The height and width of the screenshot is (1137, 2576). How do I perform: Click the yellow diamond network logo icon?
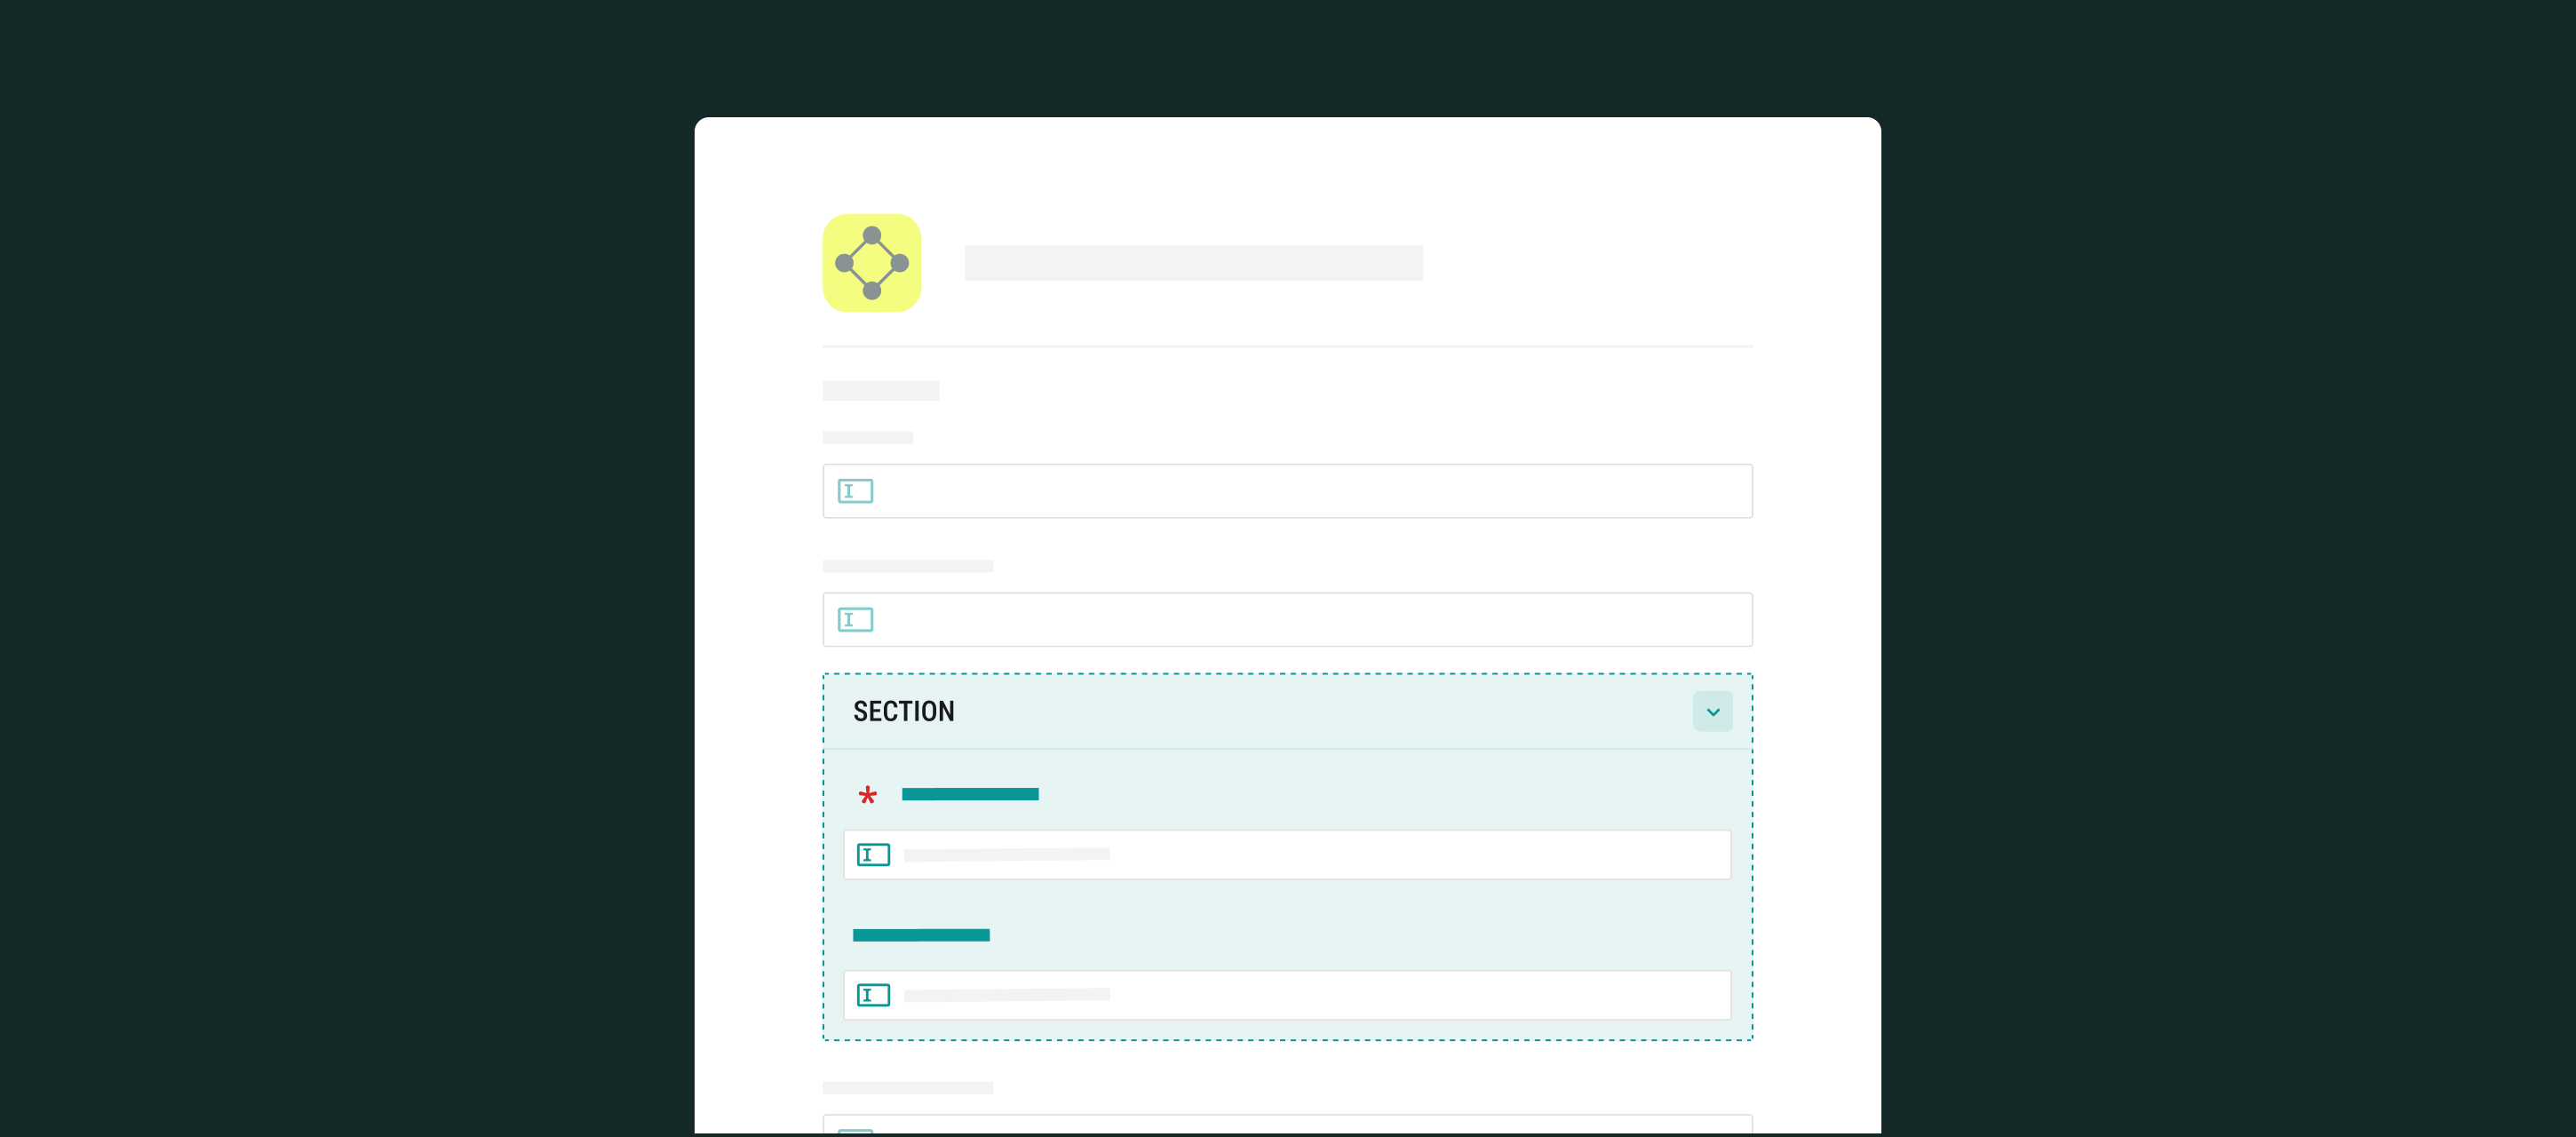point(871,263)
